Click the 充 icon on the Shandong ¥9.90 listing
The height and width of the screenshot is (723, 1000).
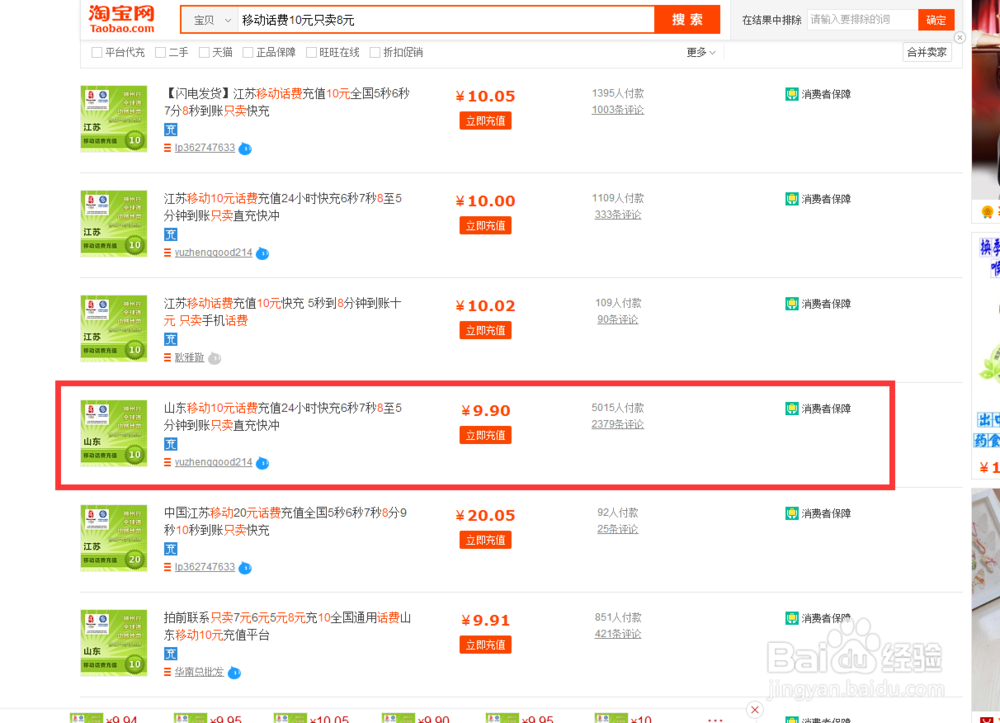pyautogui.click(x=170, y=443)
